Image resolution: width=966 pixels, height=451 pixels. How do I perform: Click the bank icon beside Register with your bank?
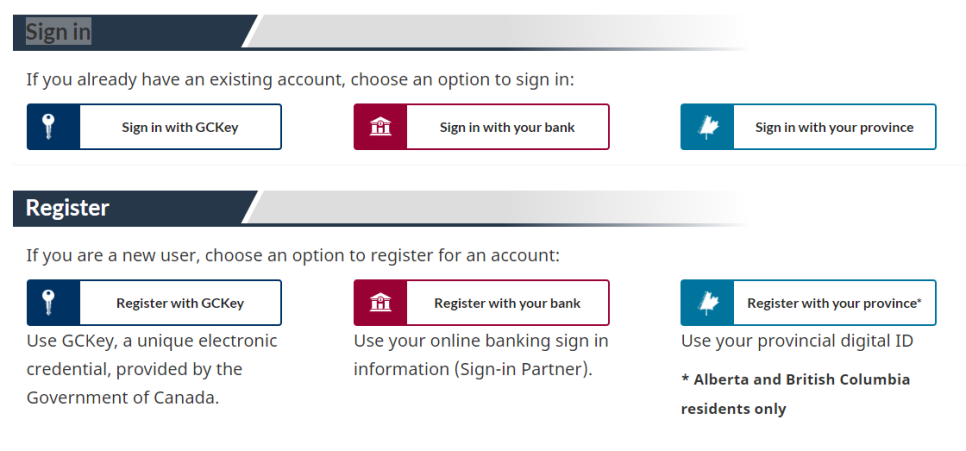coord(381,303)
